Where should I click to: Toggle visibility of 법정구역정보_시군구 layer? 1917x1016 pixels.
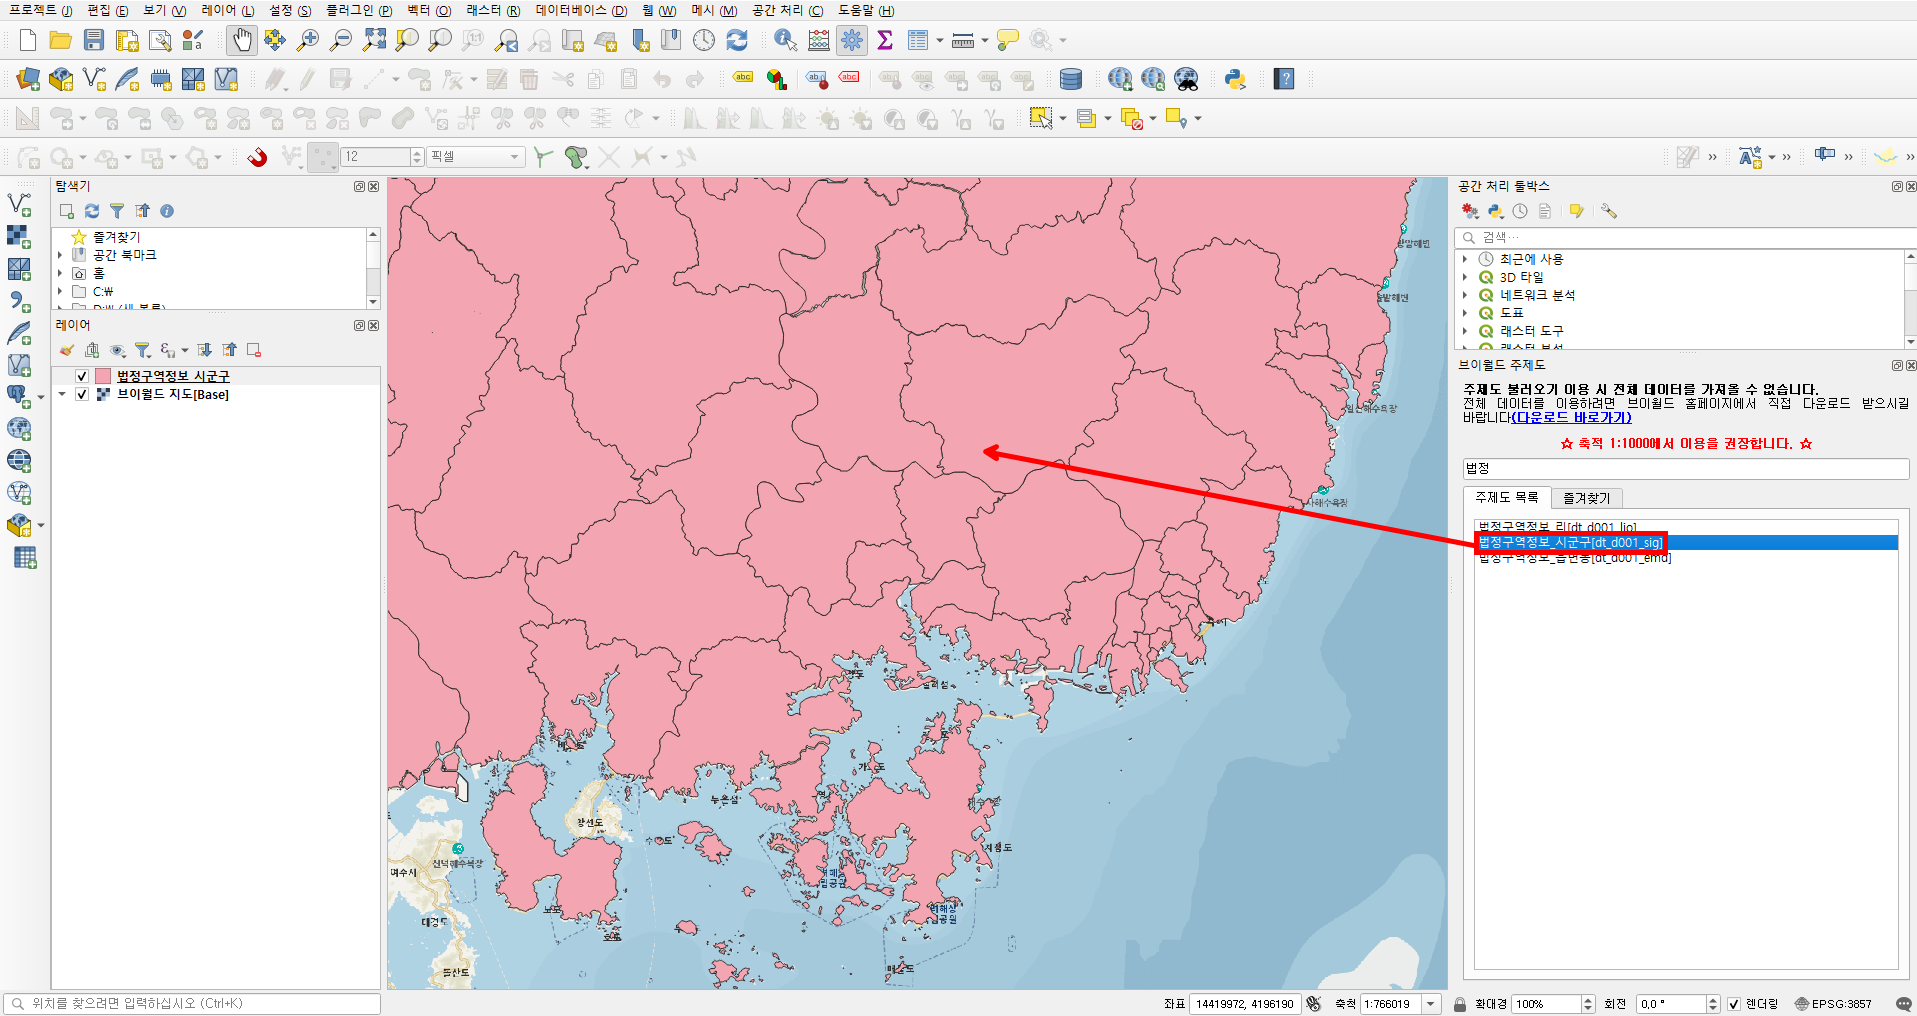click(x=82, y=376)
